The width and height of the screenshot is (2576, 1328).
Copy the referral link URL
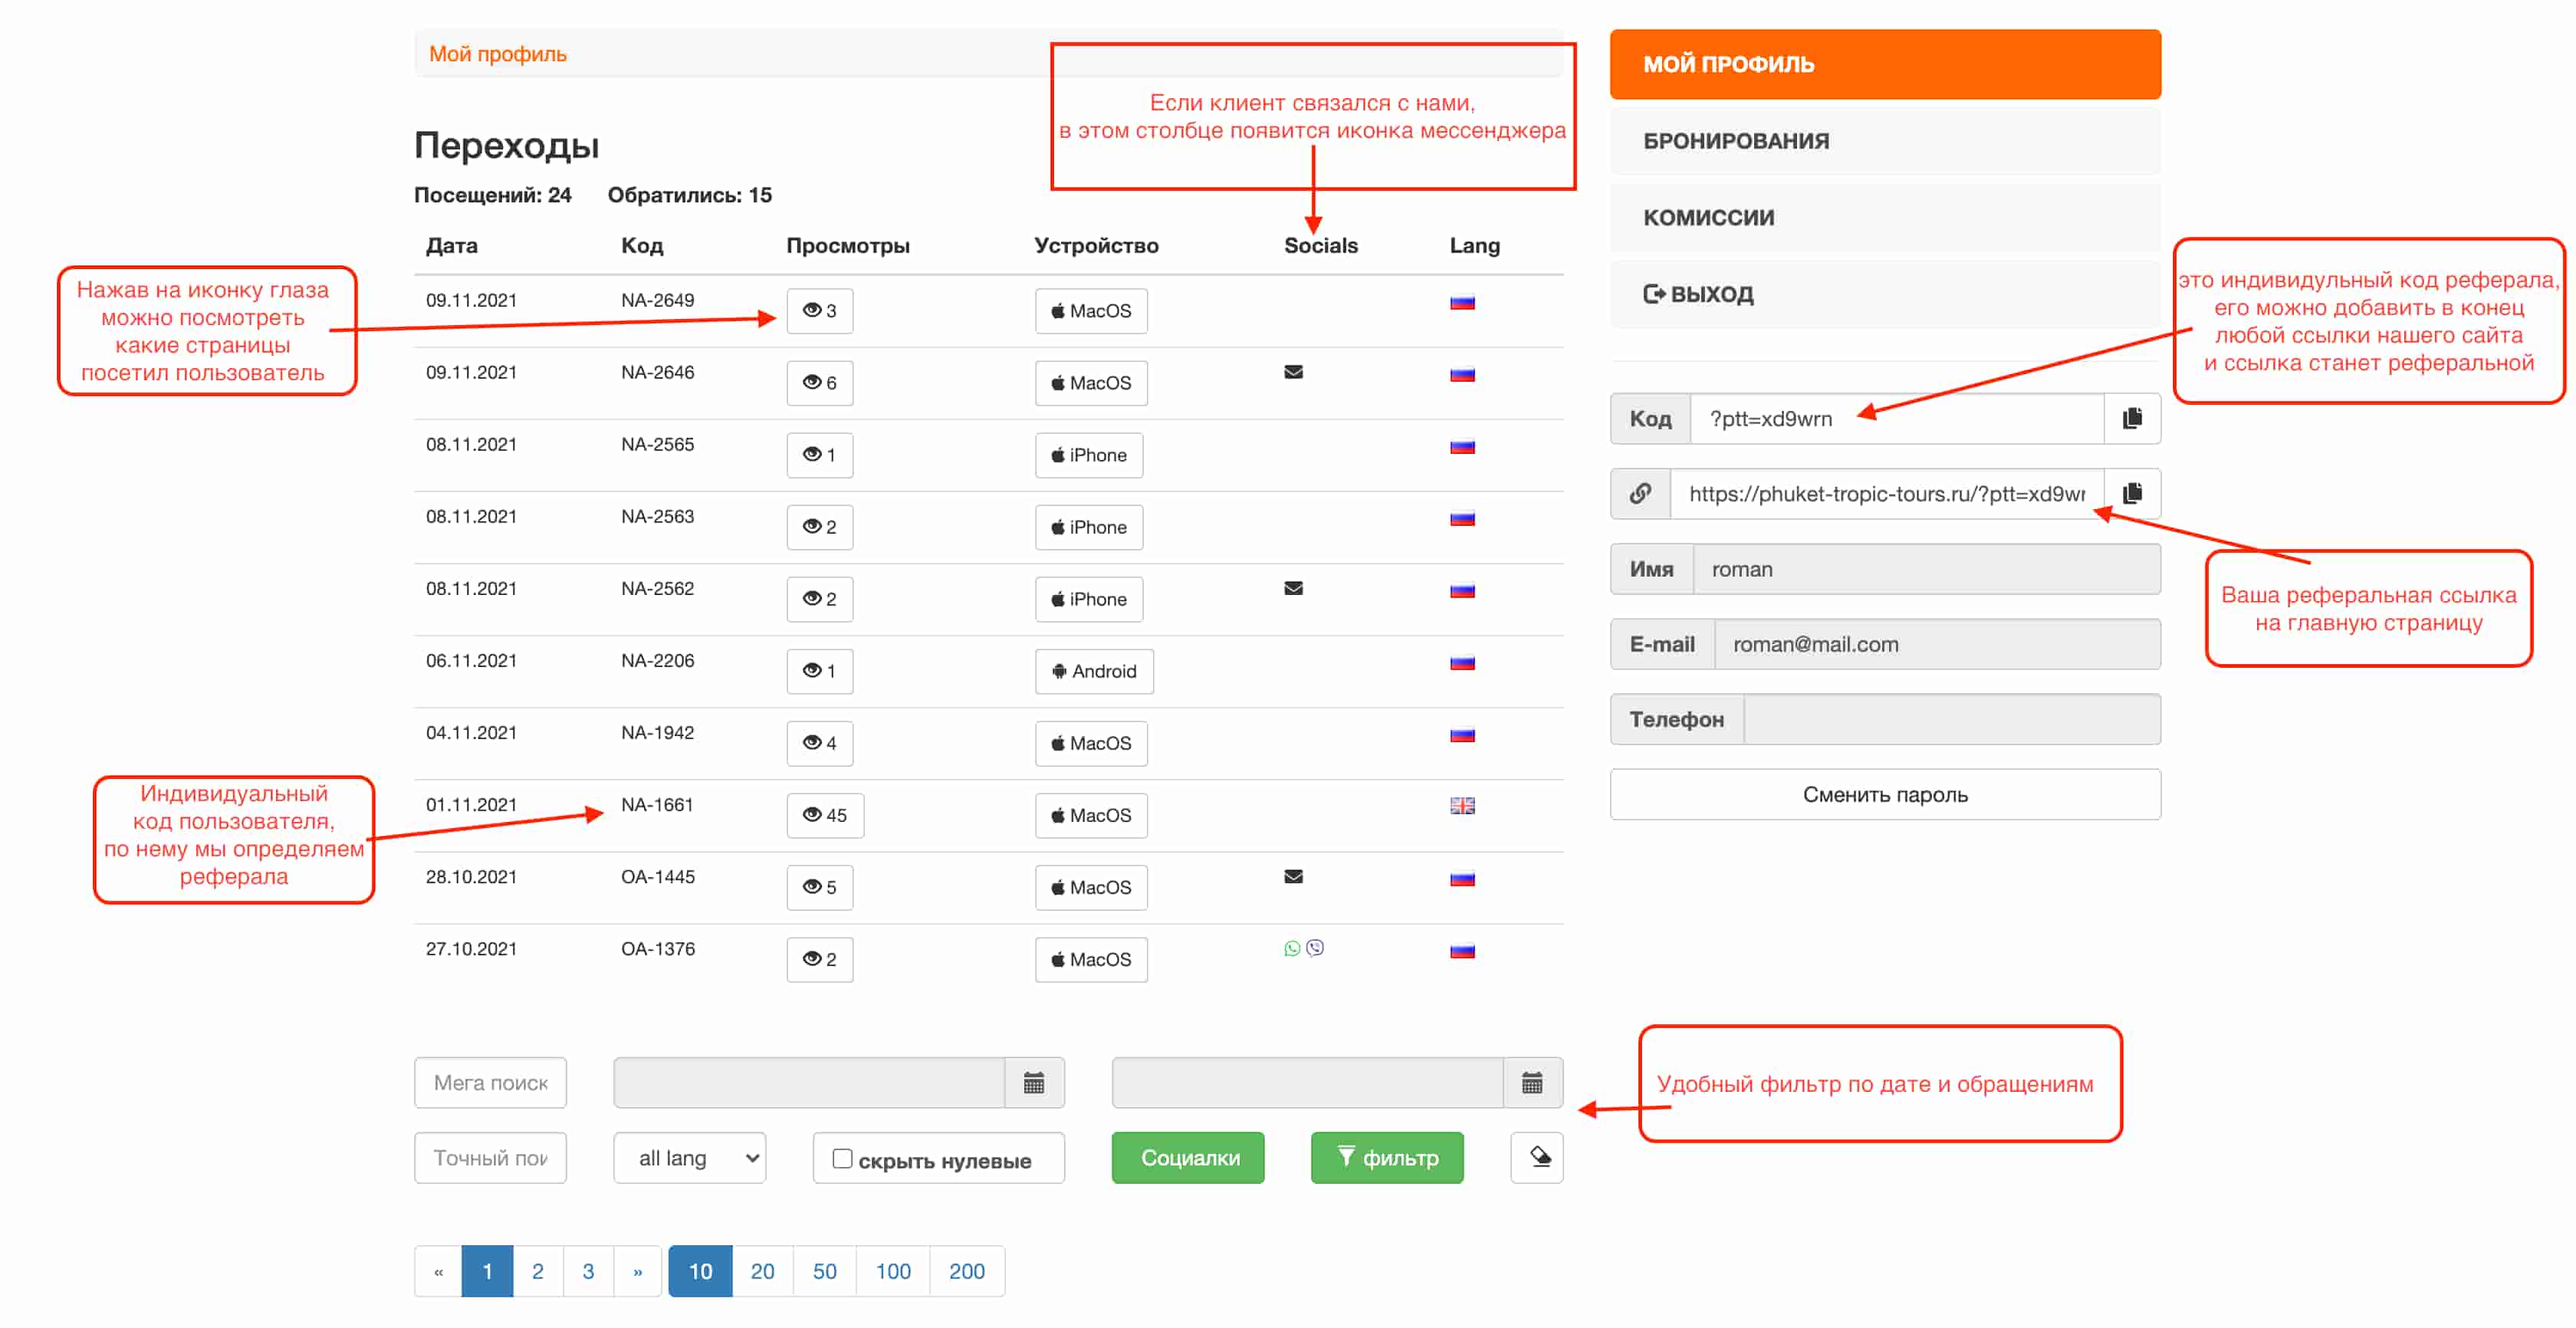(2131, 493)
